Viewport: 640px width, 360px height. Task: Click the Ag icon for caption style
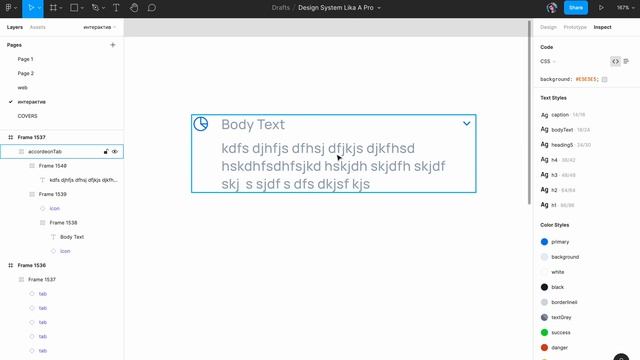coord(544,115)
